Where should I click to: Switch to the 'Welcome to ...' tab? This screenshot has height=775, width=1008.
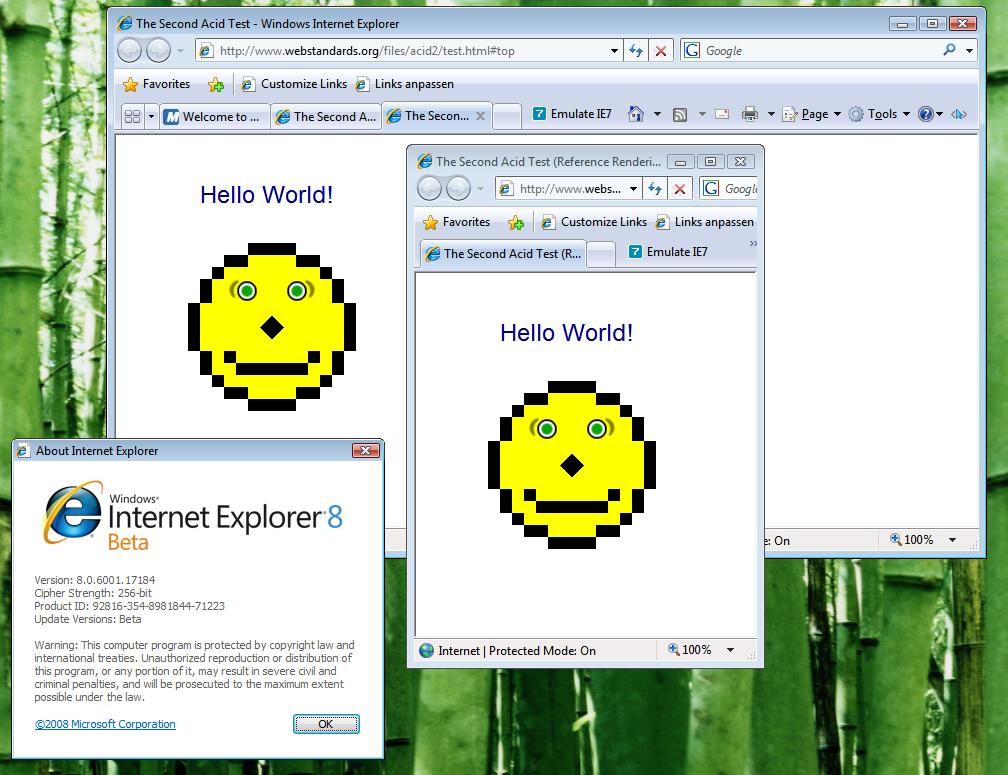(215, 116)
